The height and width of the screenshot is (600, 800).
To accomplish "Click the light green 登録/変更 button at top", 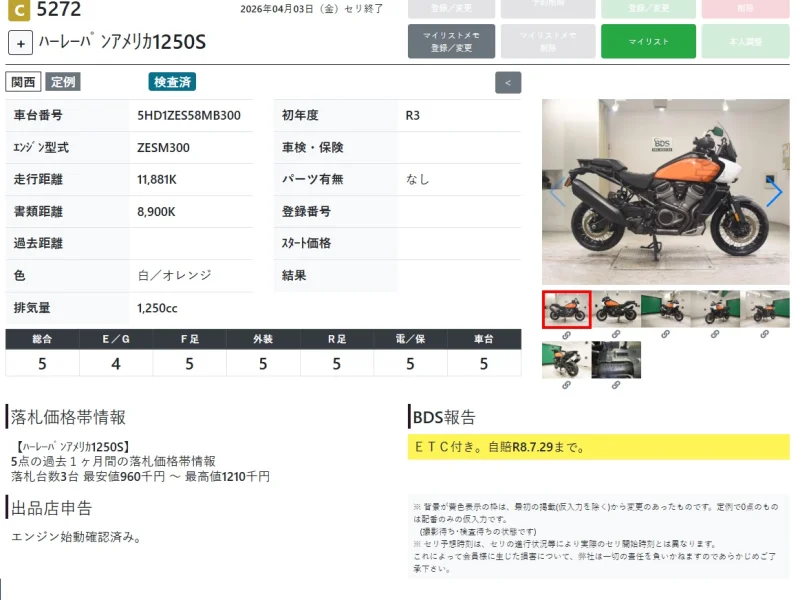I will tap(648, 9).
